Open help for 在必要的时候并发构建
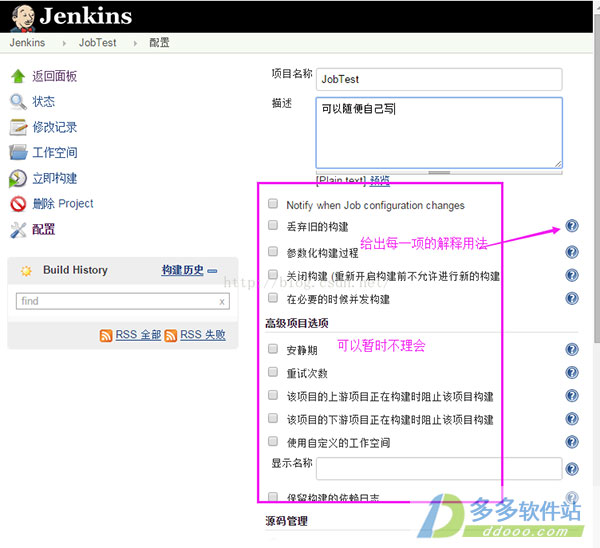The height and width of the screenshot is (548, 600). (572, 298)
